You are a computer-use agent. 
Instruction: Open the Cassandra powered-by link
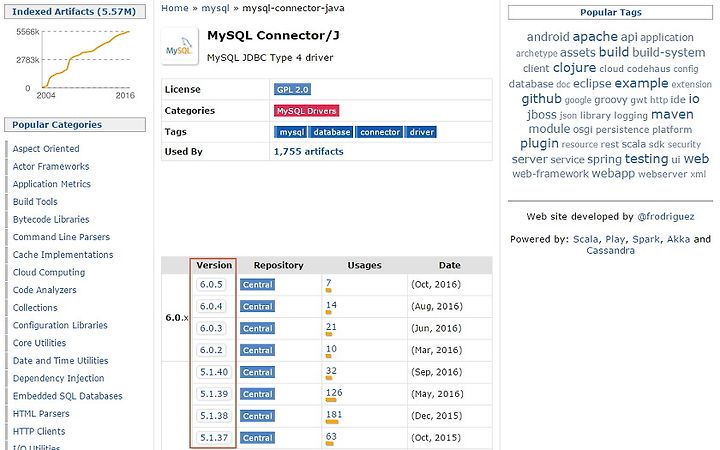[x=610, y=251]
